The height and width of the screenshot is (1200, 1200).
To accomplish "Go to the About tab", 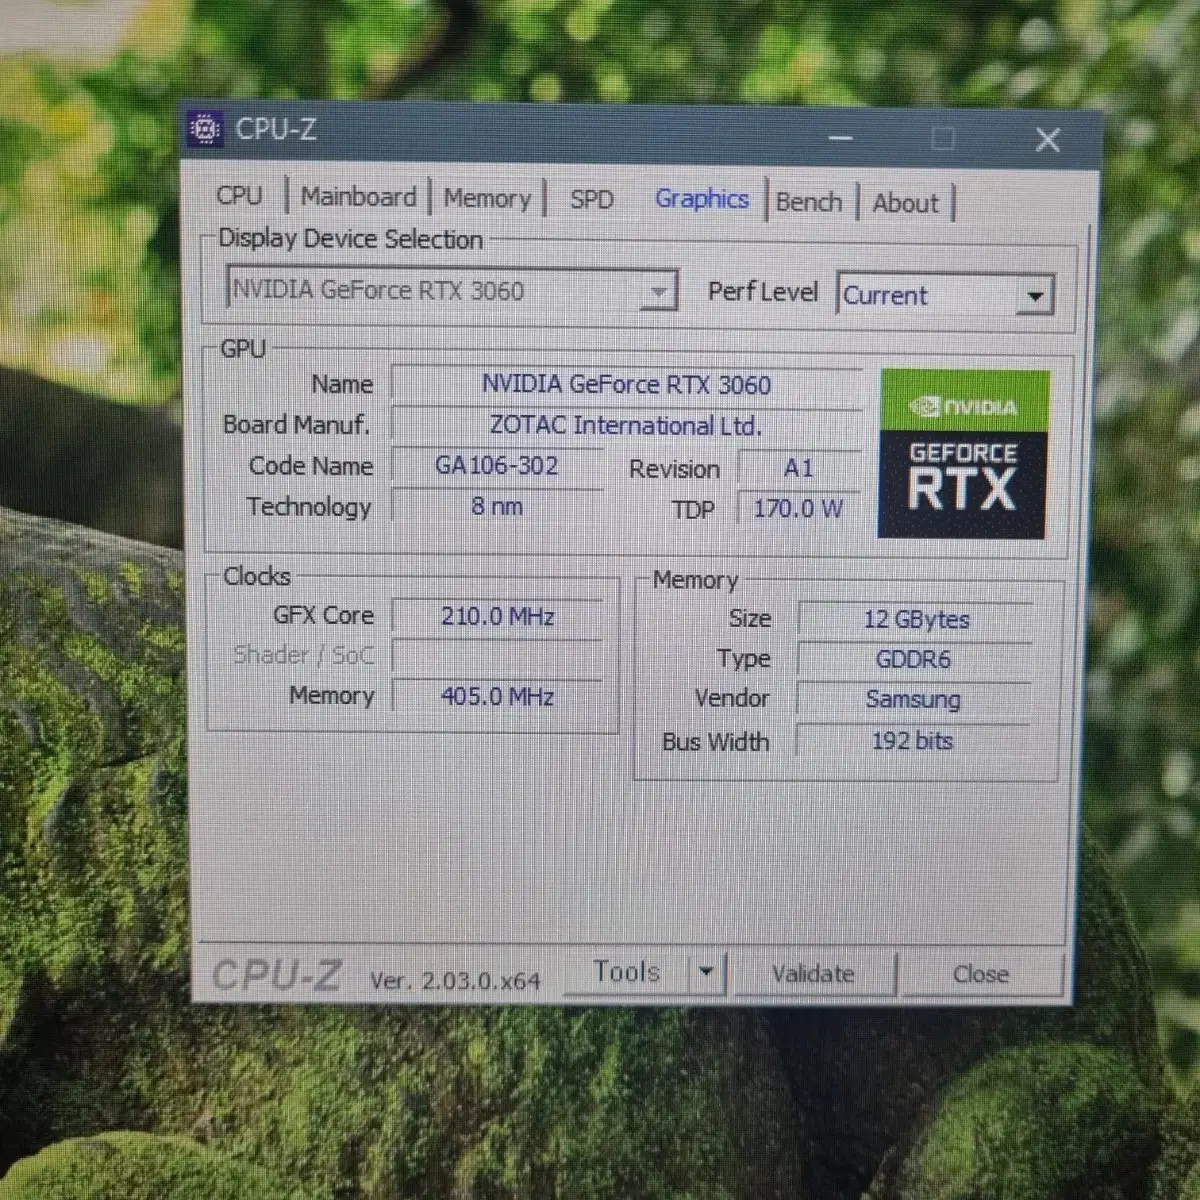I will tap(906, 203).
